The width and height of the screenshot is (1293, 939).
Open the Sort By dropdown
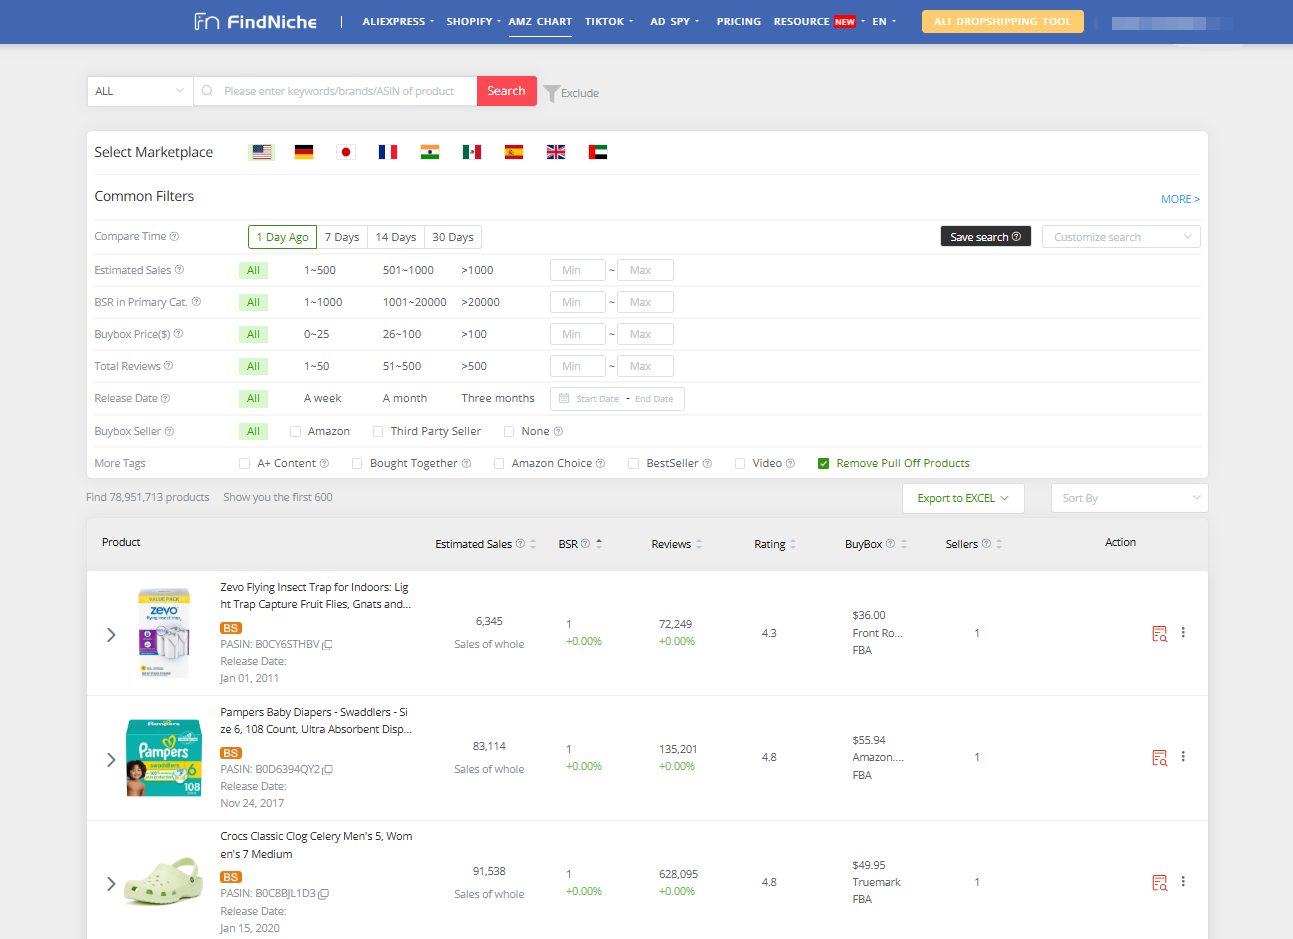(x=1129, y=497)
